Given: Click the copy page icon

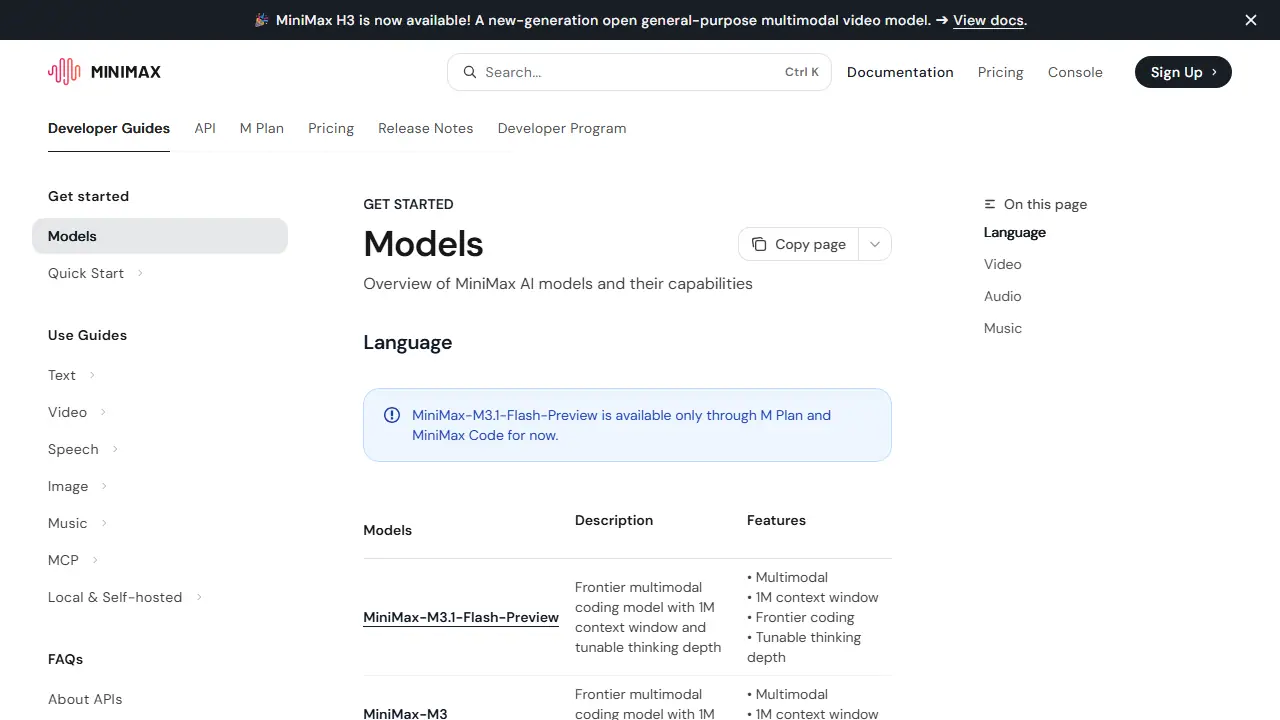Looking at the screenshot, I should 759,244.
